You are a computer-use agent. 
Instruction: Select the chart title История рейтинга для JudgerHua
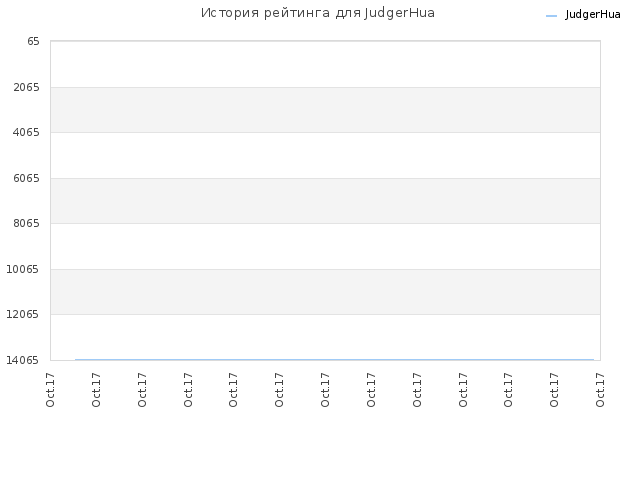pos(318,13)
